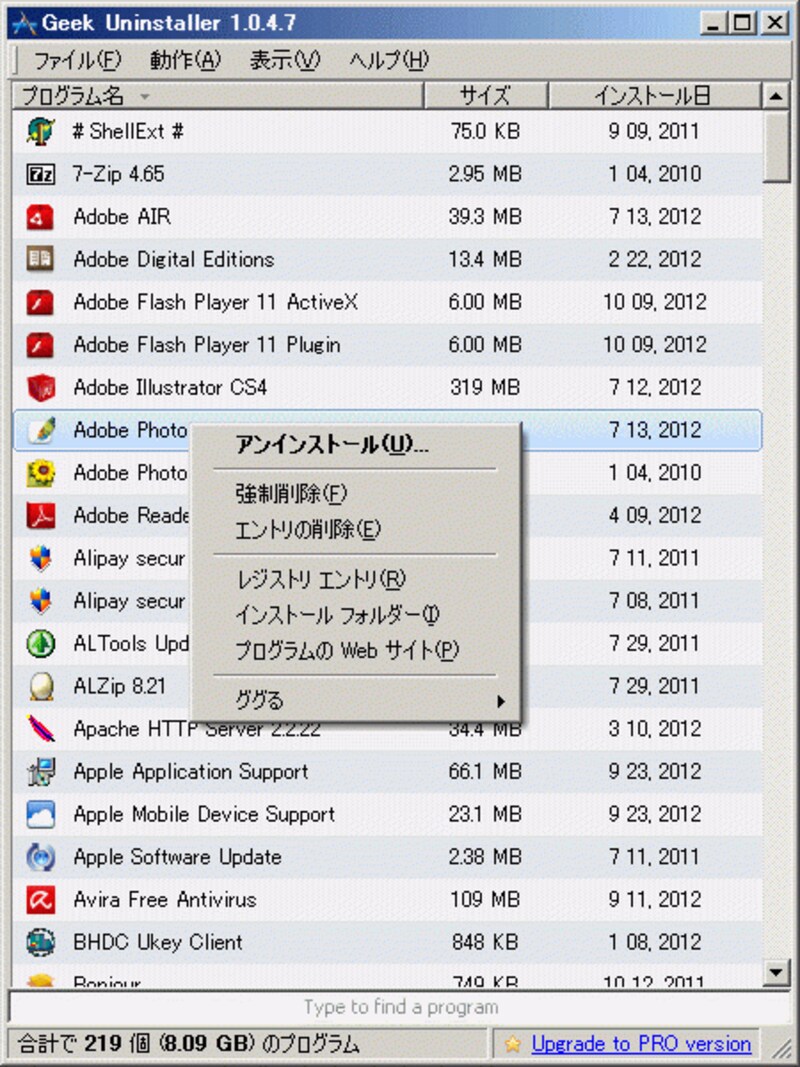800x1067 pixels.
Task: Click the 66.1 MB size cell
Action: 485,772
